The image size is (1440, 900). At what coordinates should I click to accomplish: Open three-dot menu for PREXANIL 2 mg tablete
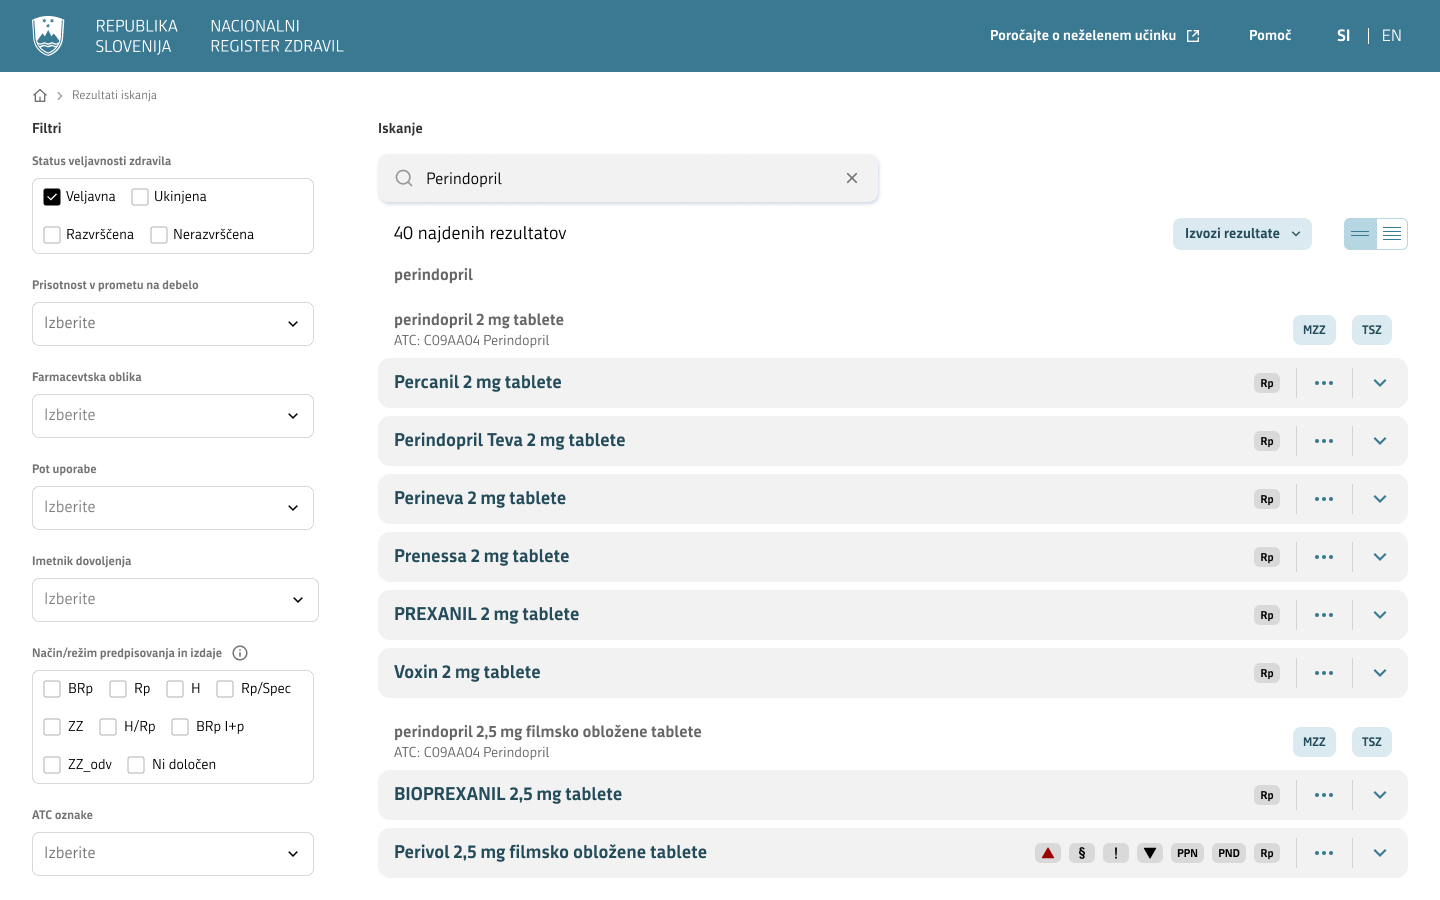pyautogui.click(x=1324, y=615)
